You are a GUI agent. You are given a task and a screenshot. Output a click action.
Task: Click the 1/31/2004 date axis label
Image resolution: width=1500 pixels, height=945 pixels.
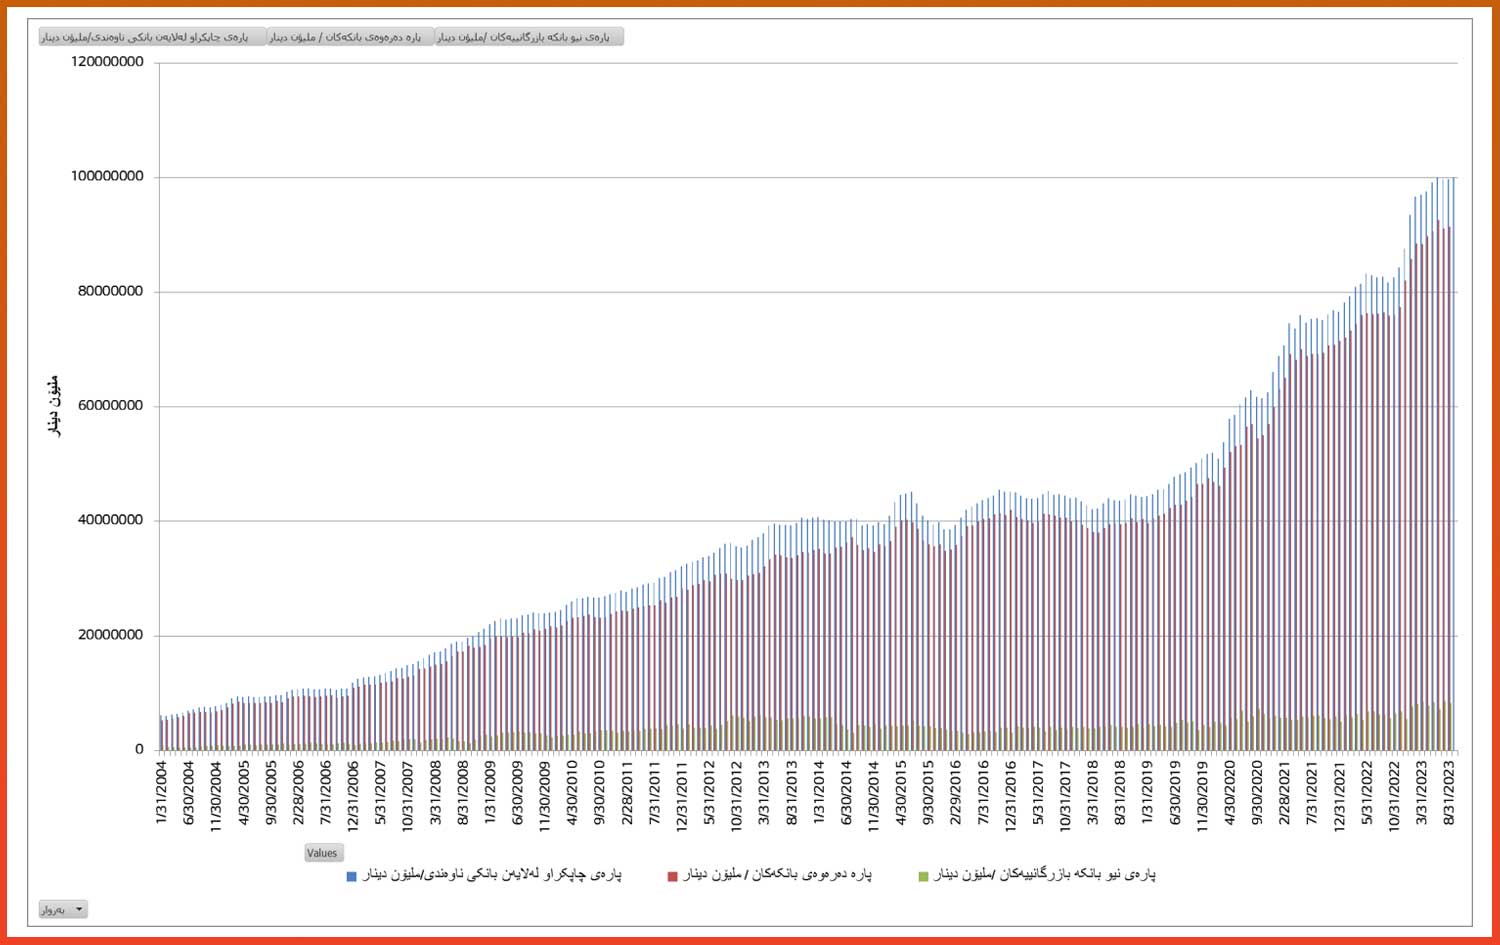(163, 794)
